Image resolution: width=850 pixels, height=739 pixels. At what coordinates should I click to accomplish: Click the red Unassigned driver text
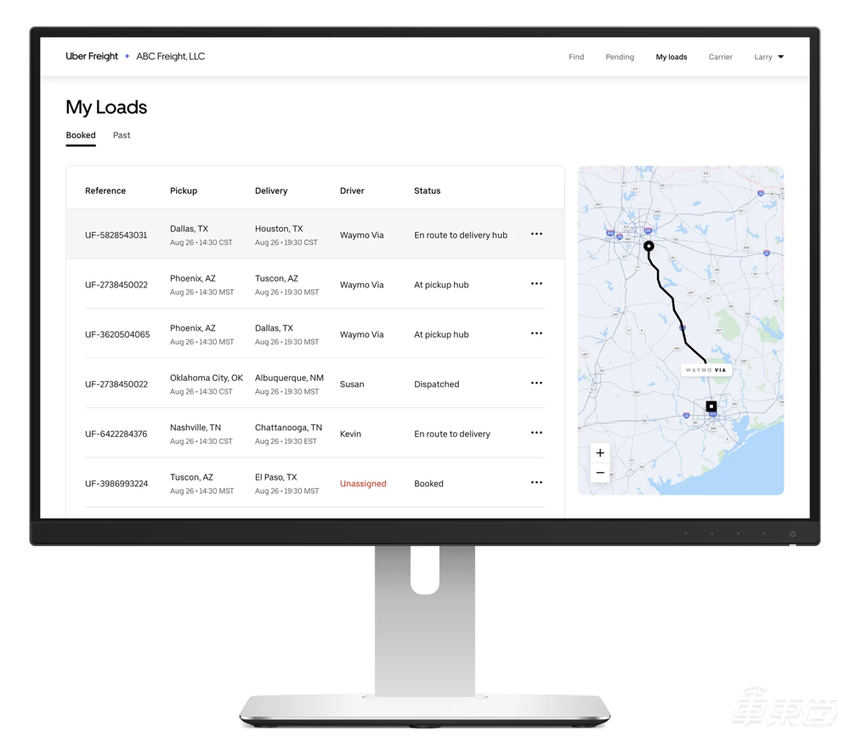[x=363, y=484]
